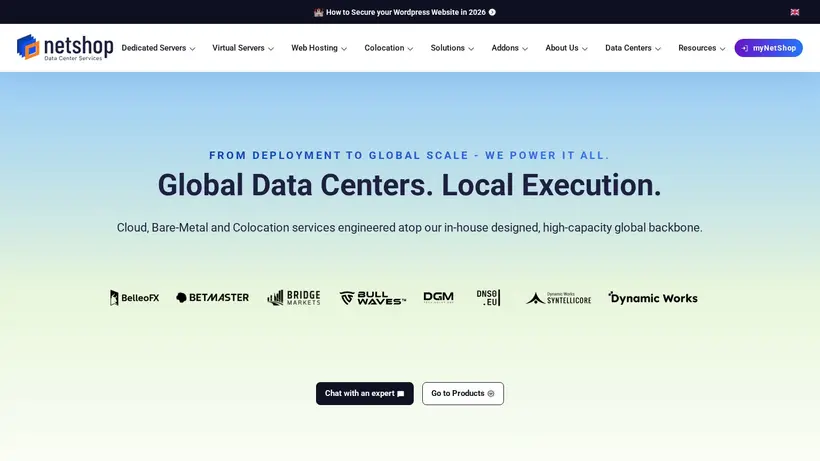
Task: Expand the Solutions chevron
Action: tap(471, 49)
